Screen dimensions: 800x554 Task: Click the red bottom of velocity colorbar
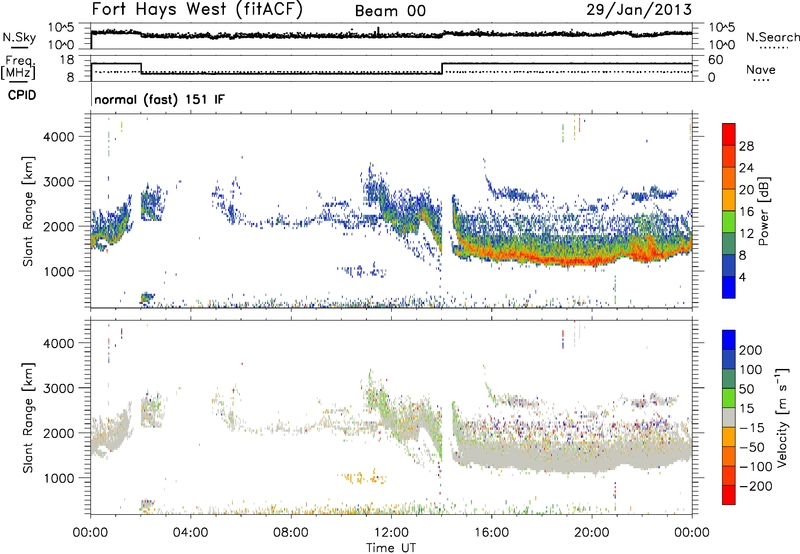point(729,495)
